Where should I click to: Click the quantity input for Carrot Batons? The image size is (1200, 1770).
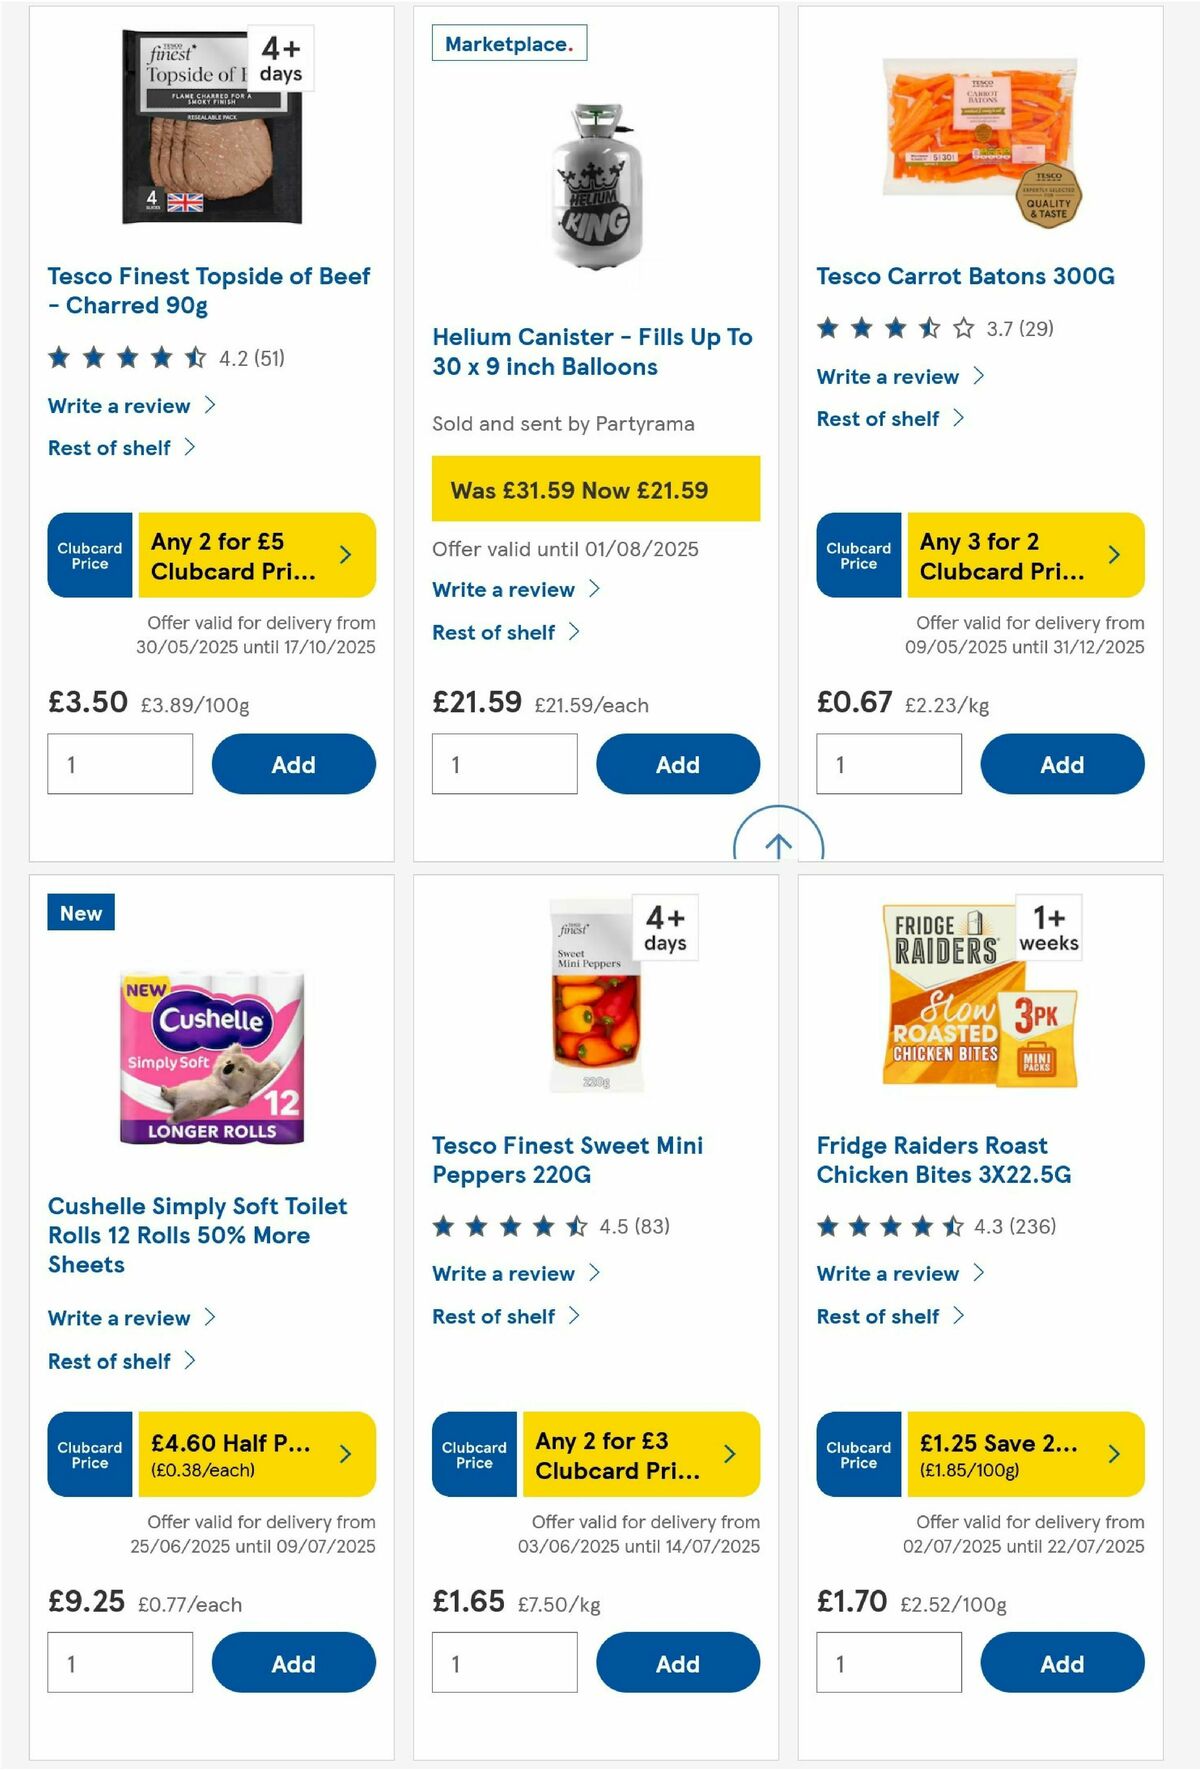pyautogui.click(x=889, y=763)
